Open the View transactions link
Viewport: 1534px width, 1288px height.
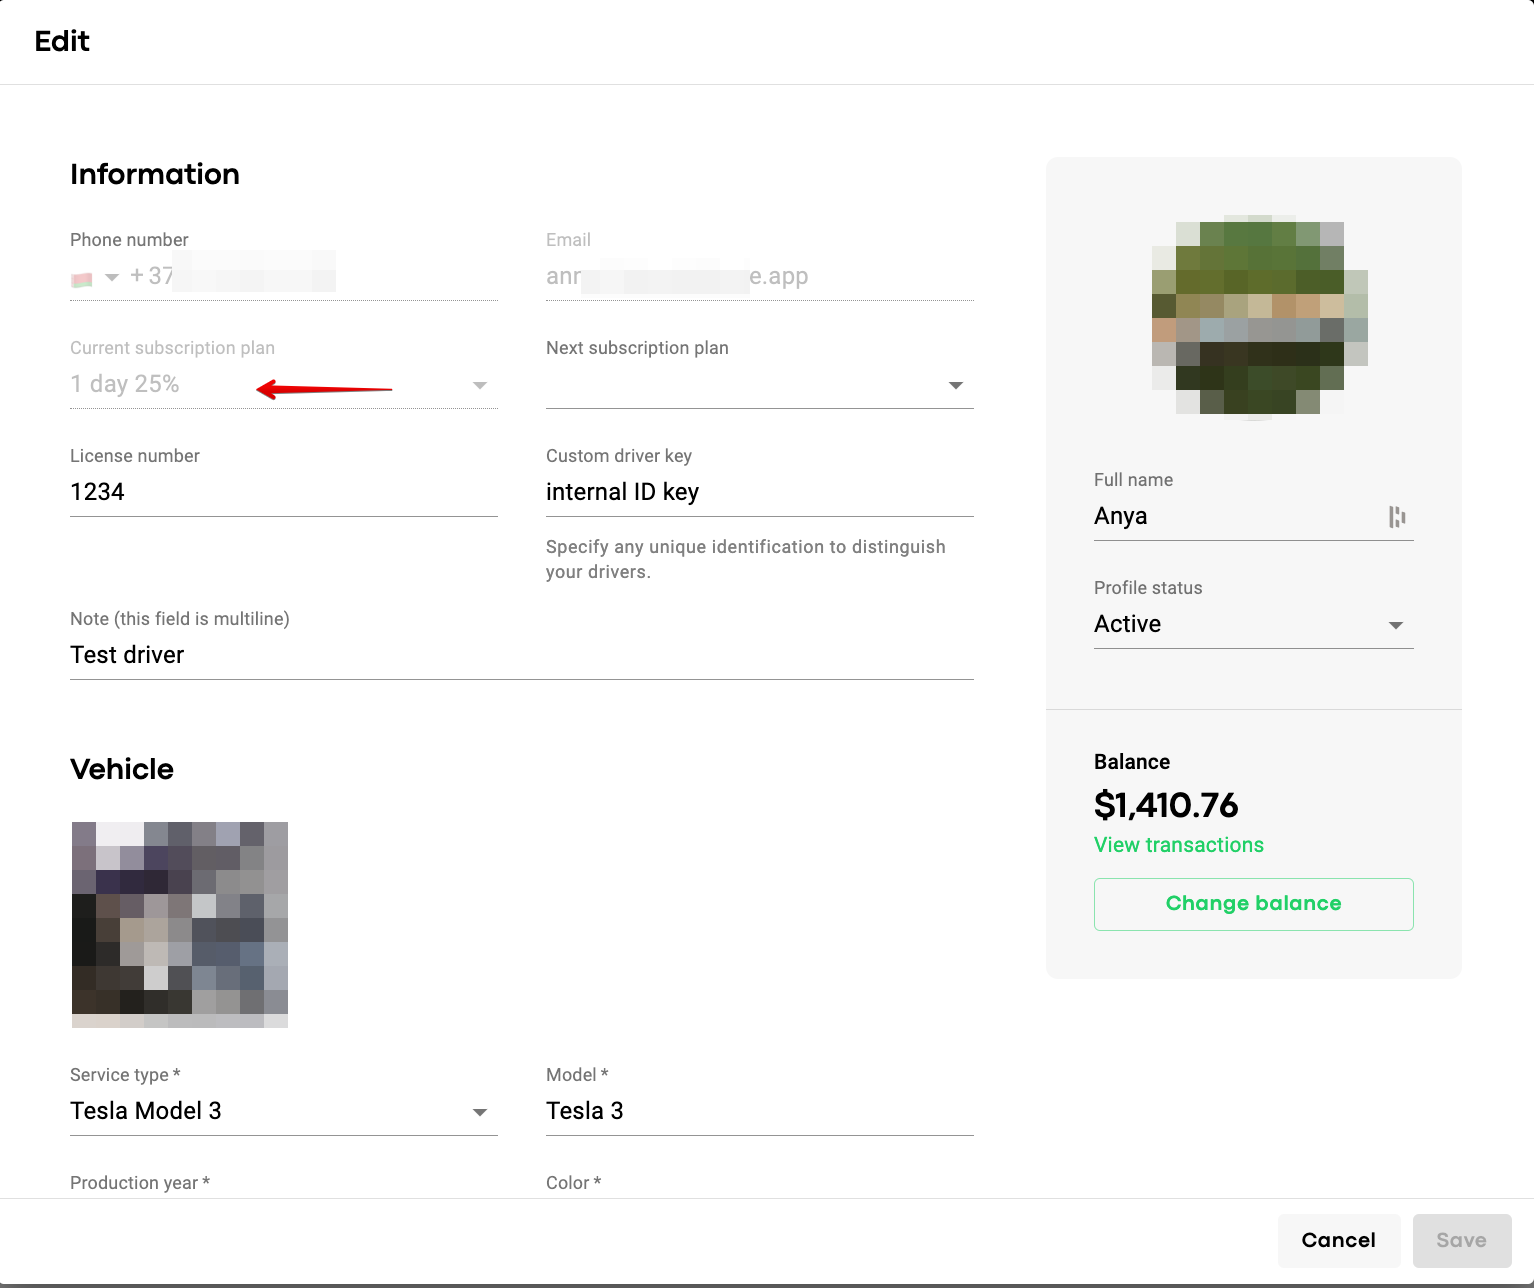[1179, 845]
